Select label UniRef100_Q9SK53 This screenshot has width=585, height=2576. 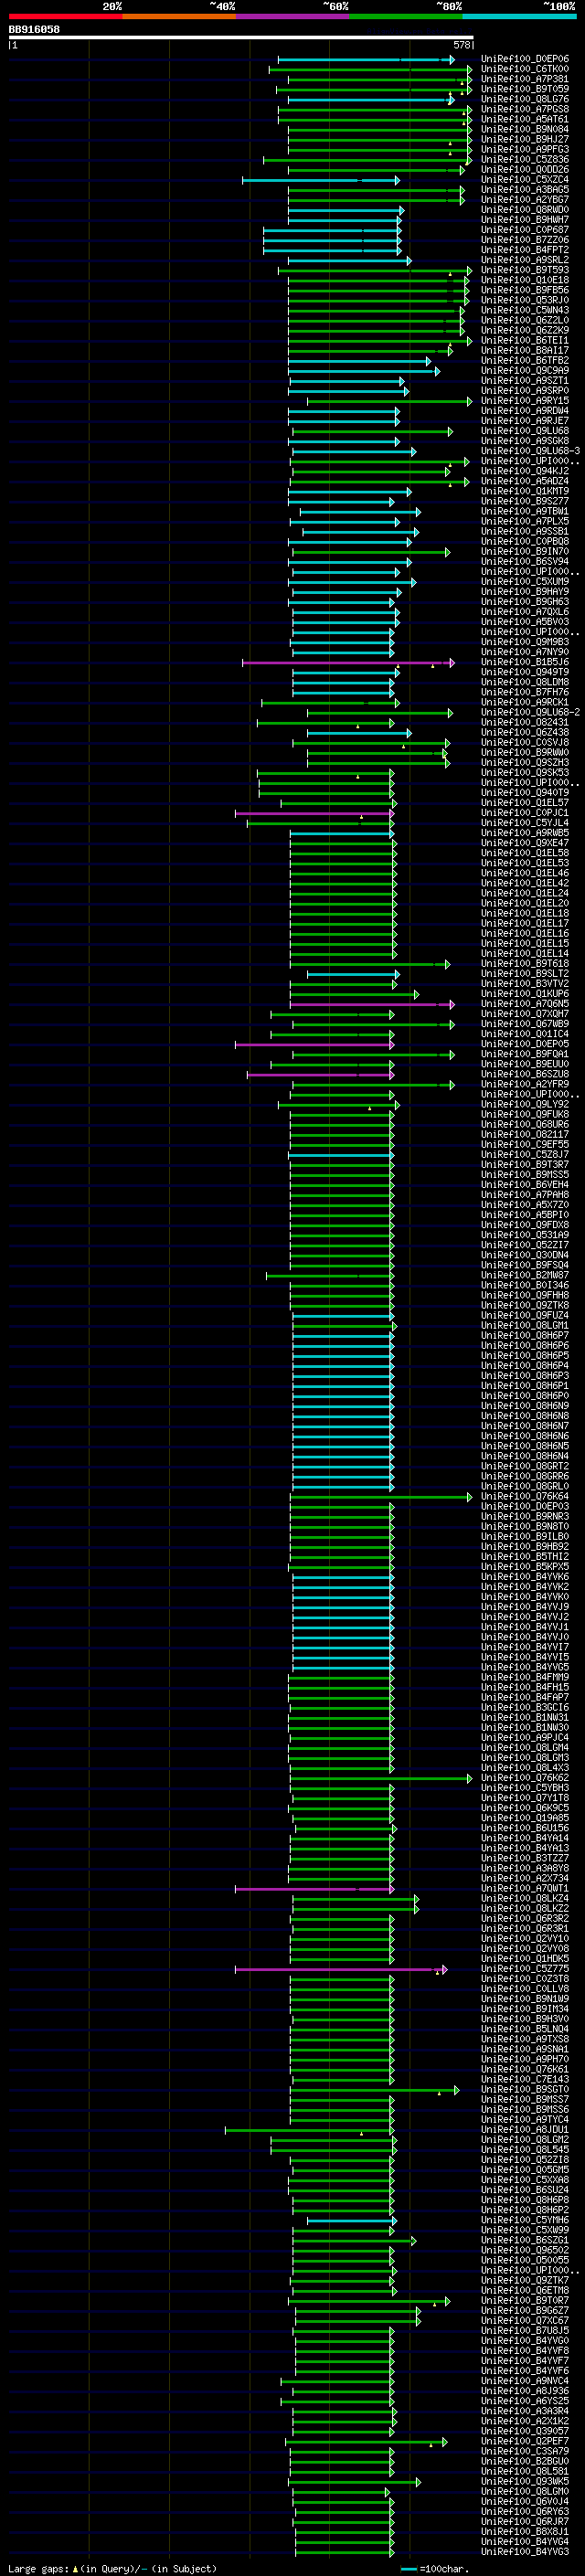pyautogui.click(x=524, y=772)
